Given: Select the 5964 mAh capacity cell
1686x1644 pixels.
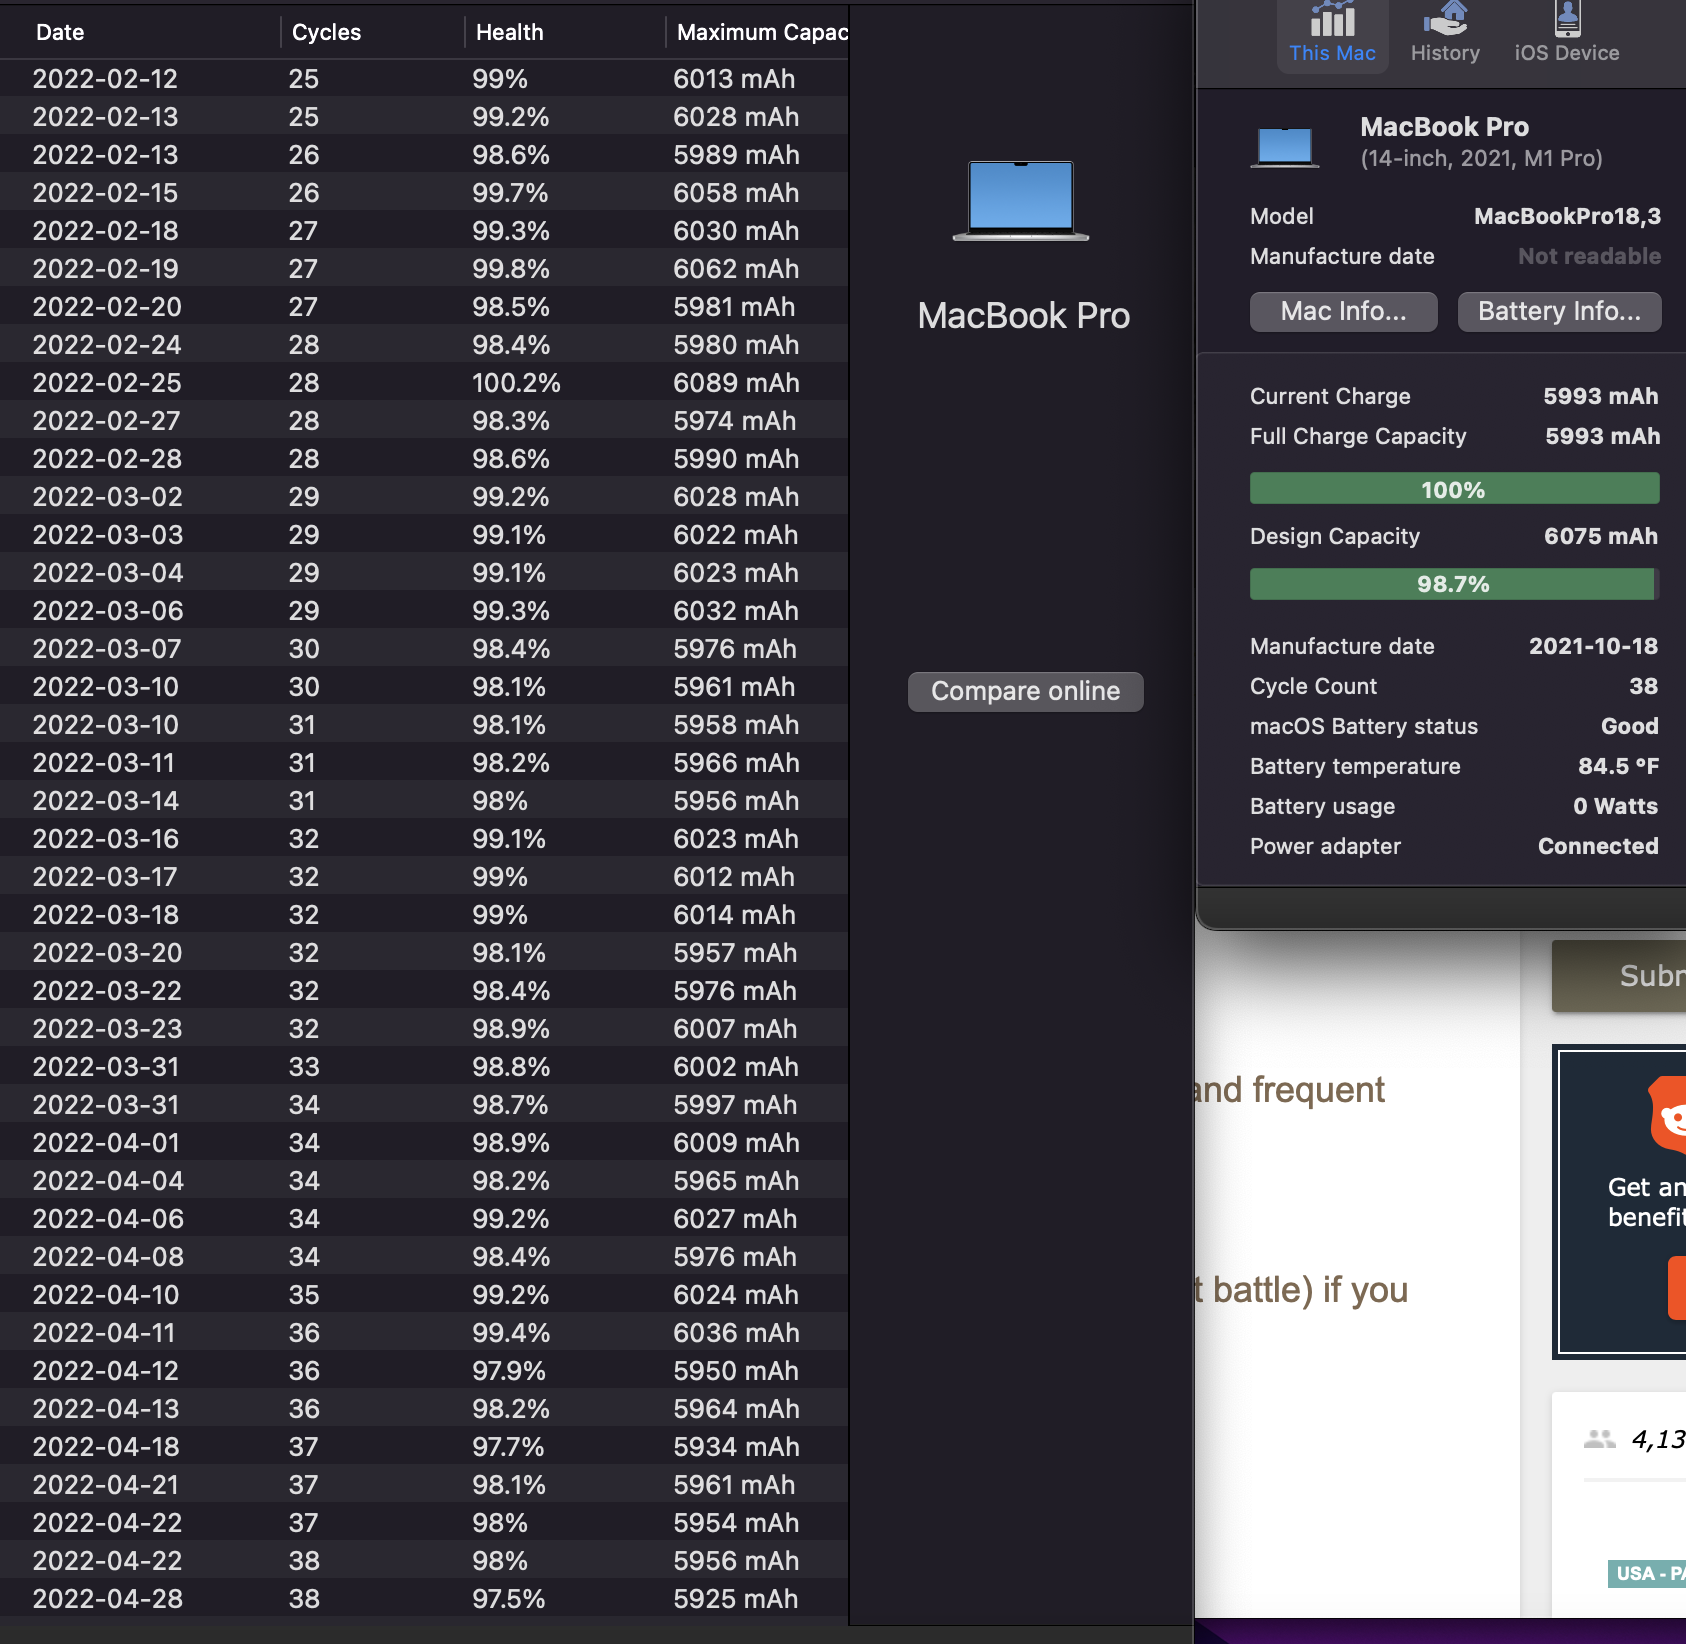Looking at the screenshot, I should point(736,1409).
